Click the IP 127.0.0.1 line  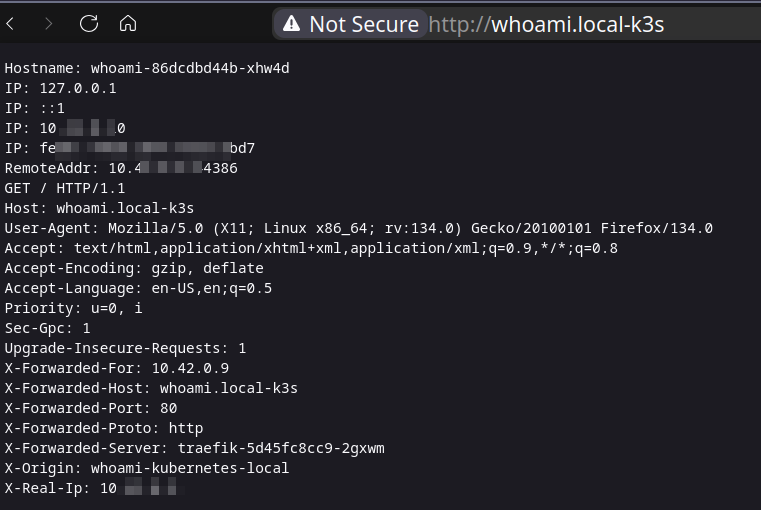click(61, 88)
